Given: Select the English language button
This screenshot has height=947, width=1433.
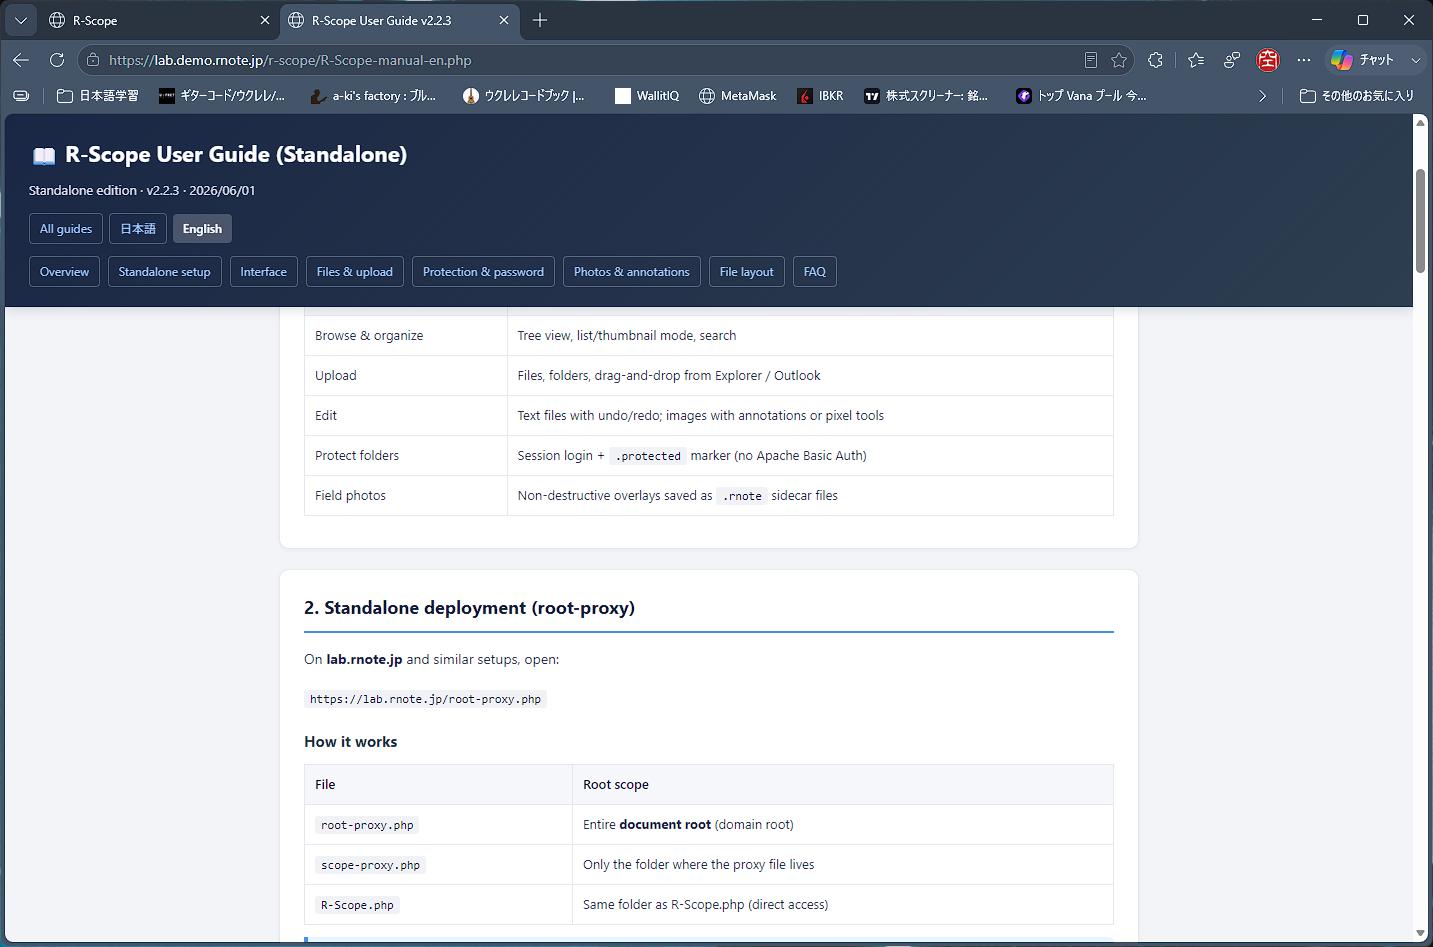Looking at the screenshot, I should [202, 229].
